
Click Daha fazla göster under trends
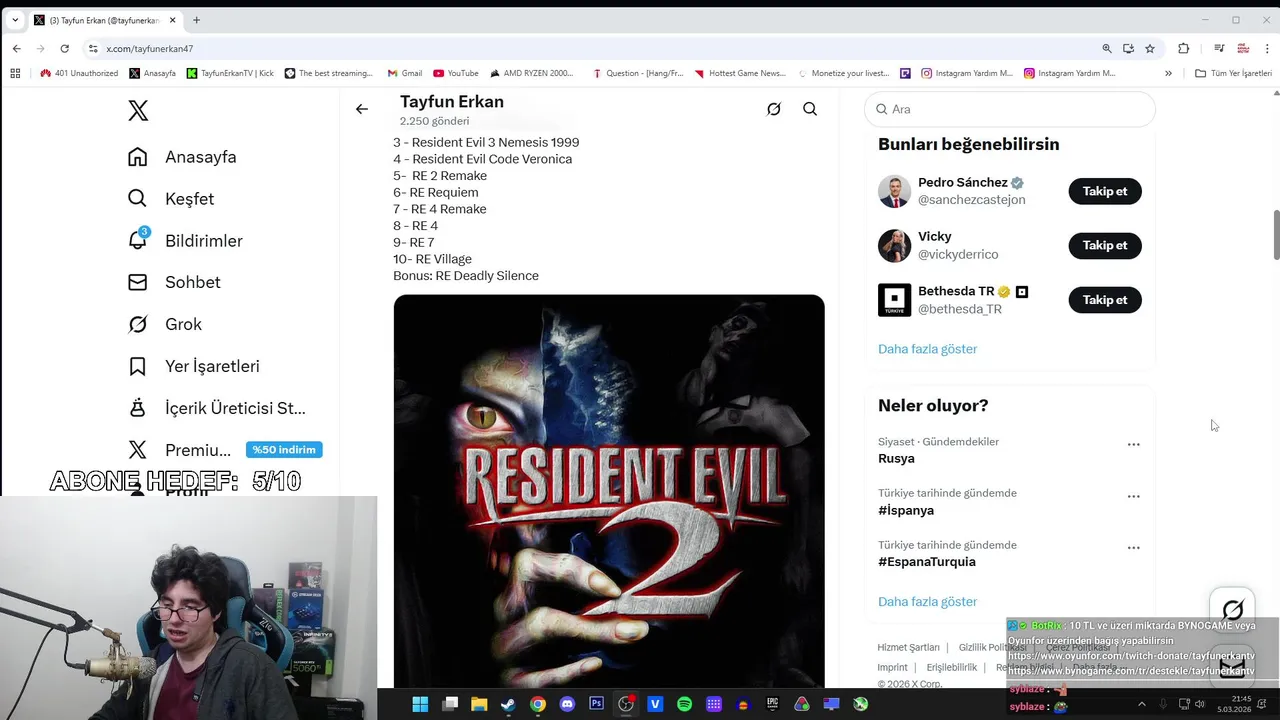927,602
